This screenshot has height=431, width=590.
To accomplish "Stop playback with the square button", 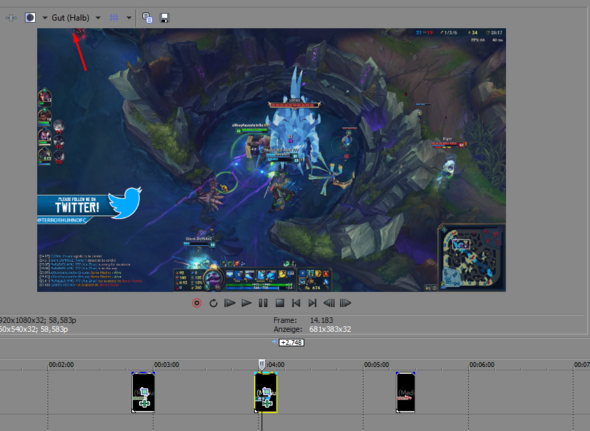I will tap(280, 303).
